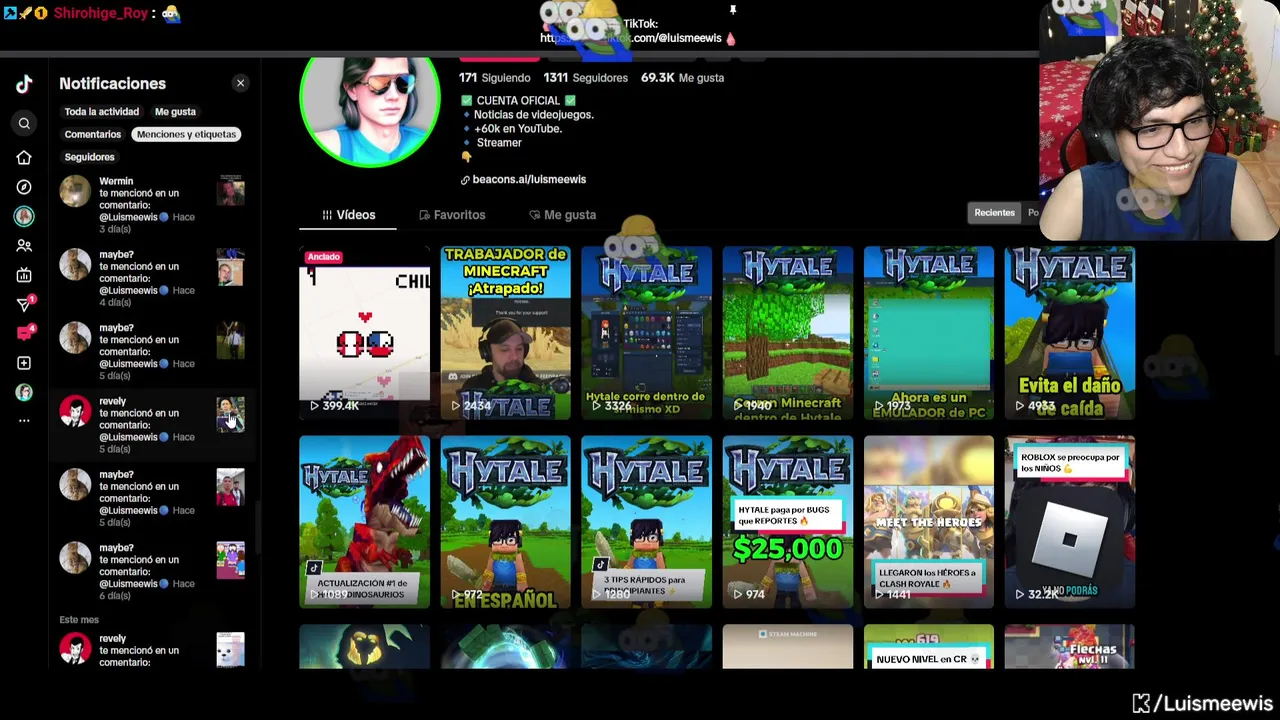Open the Explore compass icon
This screenshot has width=1280, height=720.
coord(24,187)
